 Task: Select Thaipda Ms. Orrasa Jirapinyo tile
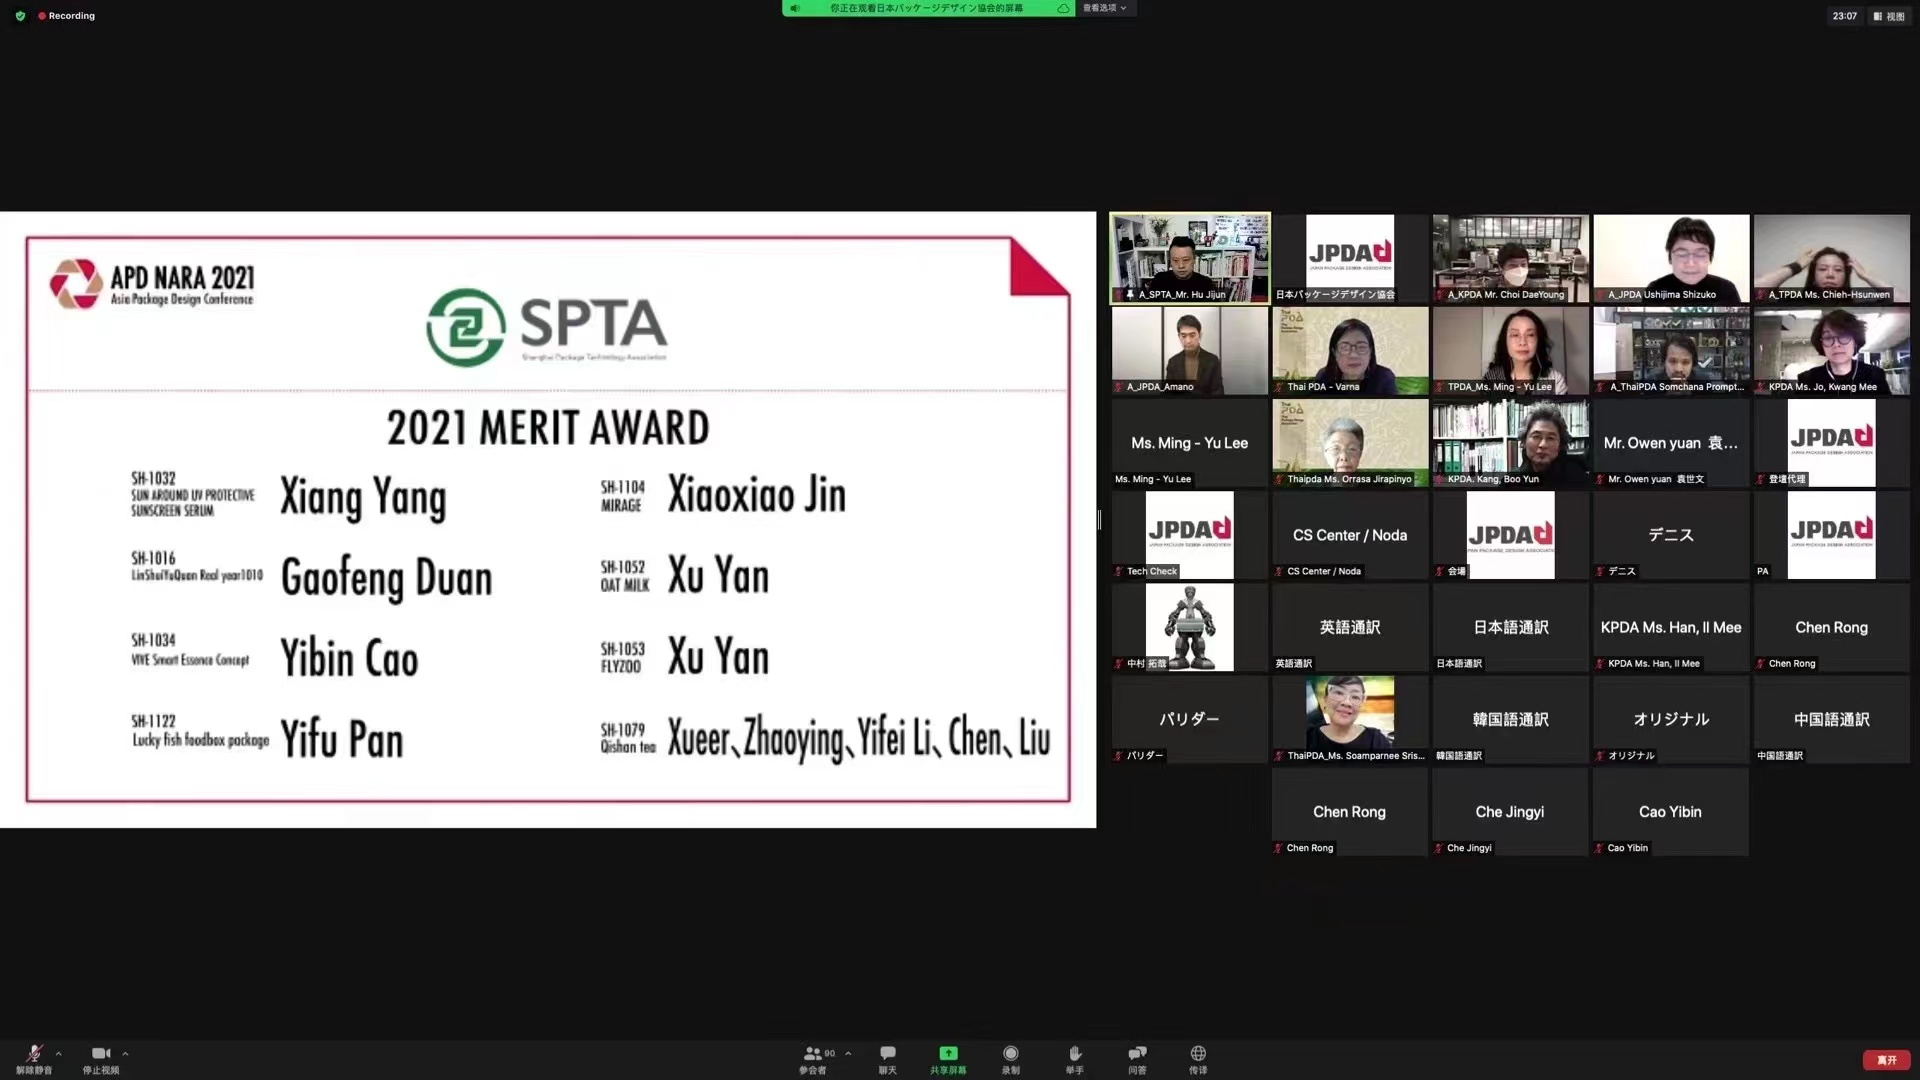pos(1350,443)
